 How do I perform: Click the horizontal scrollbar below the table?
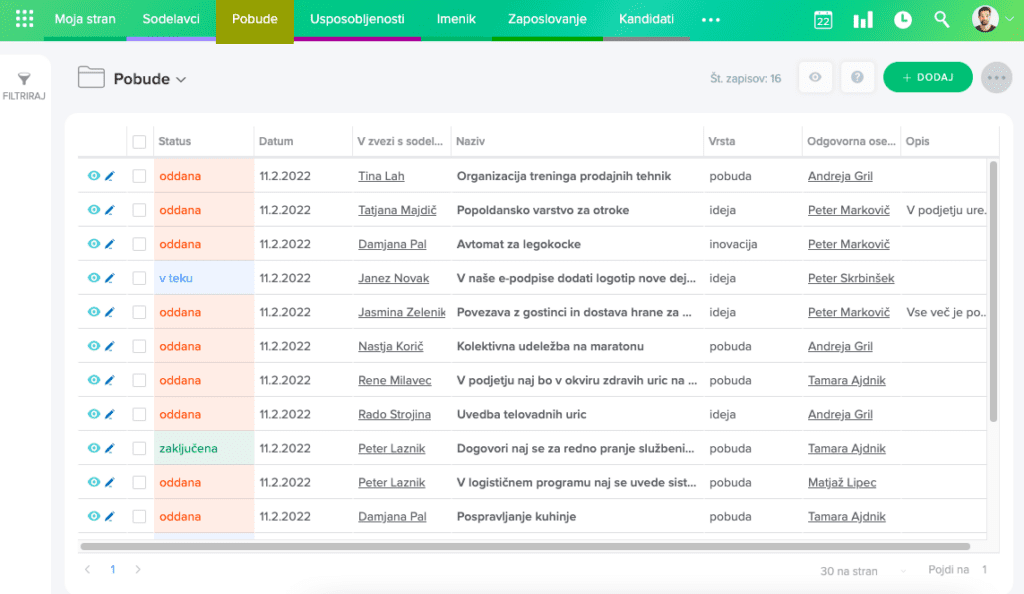524,546
